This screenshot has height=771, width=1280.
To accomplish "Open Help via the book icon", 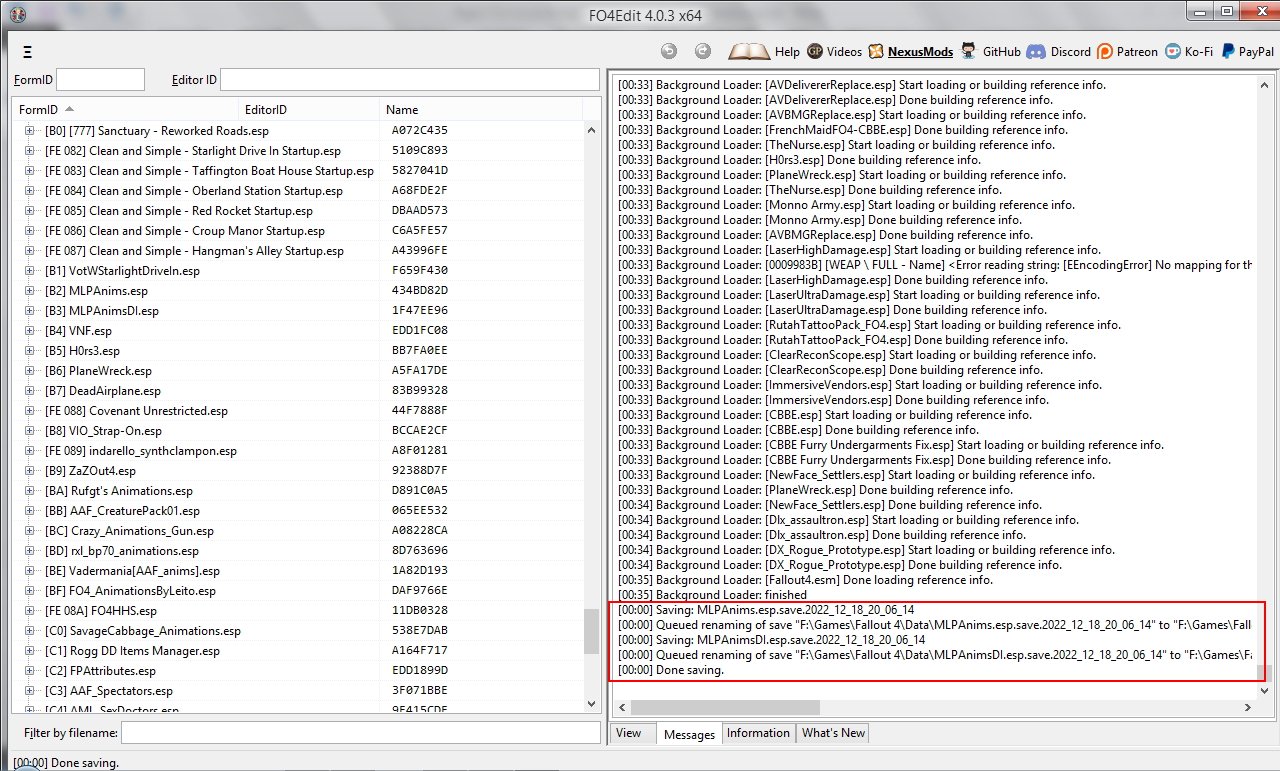I will (x=748, y=51).
